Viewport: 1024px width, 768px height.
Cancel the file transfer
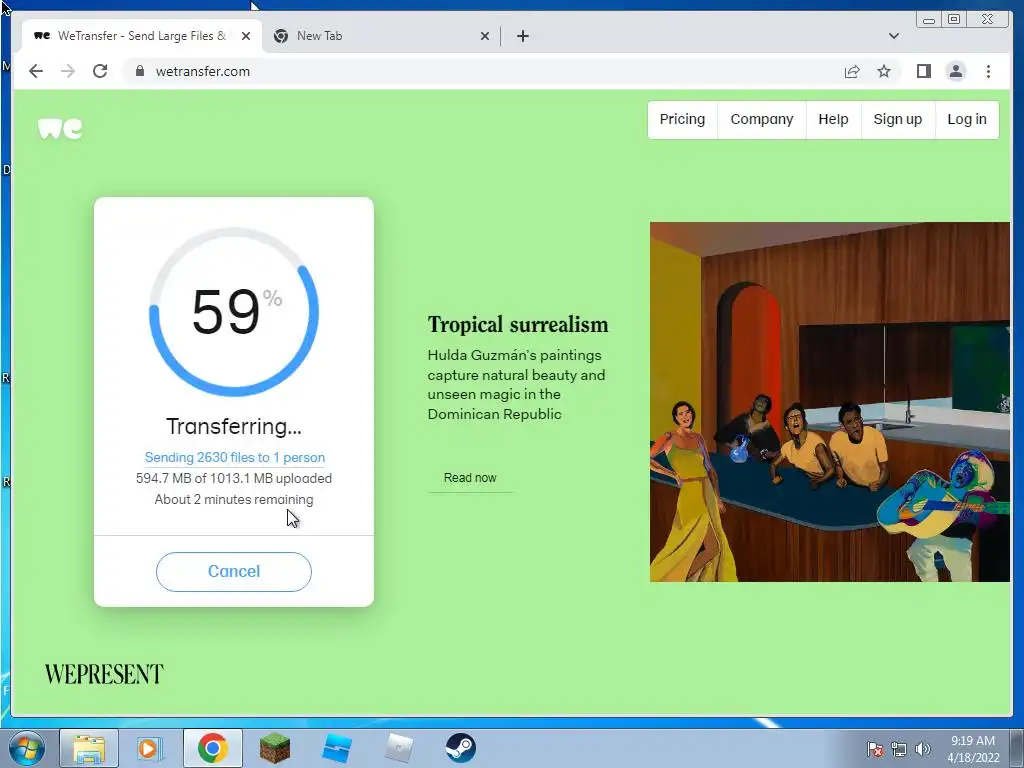pyautogui.click(x=234, y=571)
